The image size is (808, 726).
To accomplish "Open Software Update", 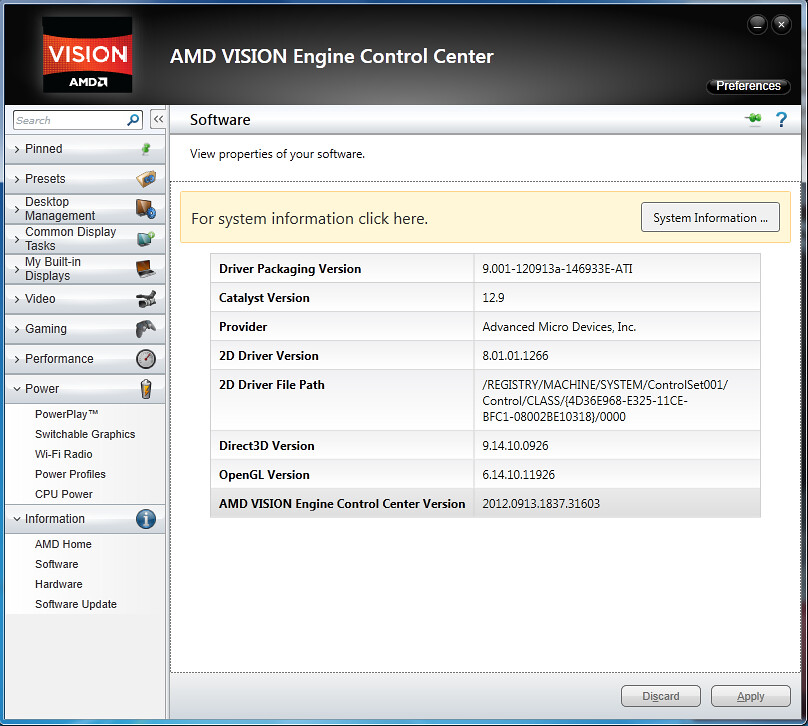I will (76, 604).
